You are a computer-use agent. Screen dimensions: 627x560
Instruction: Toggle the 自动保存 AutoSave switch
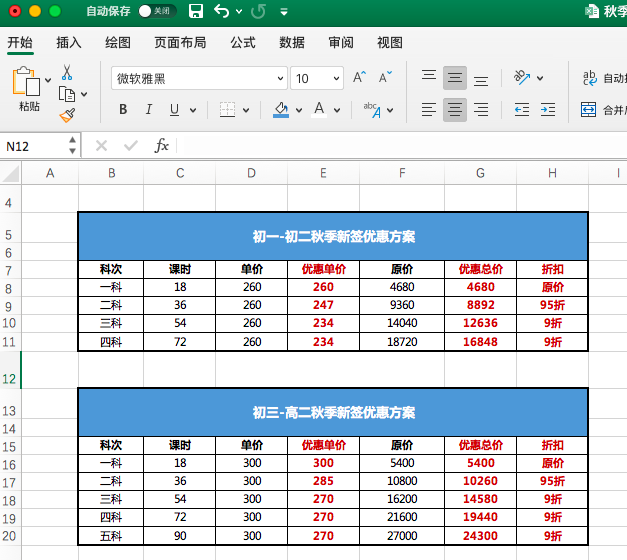click(x=157, y=11)
